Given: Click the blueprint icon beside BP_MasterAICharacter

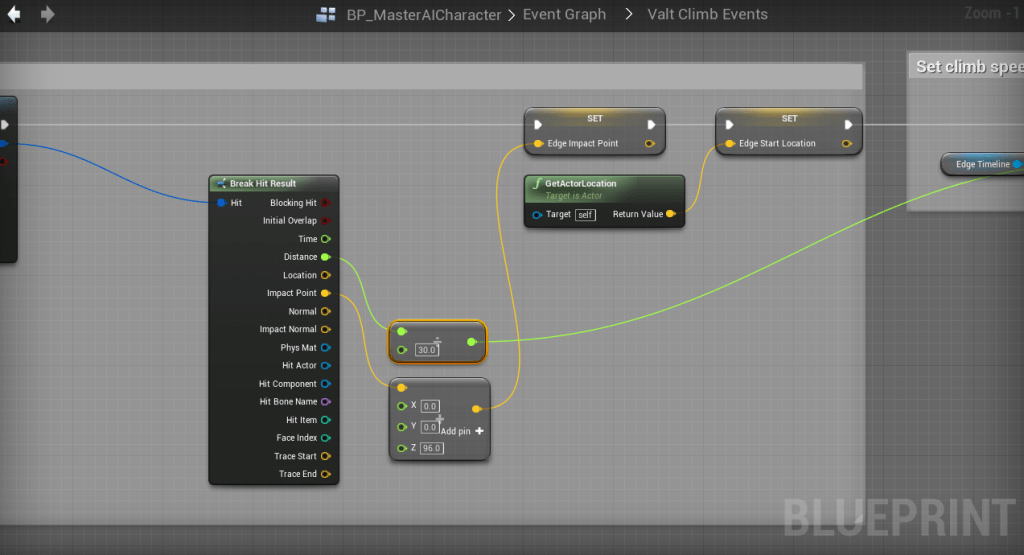Looking at the screenshot, I should 325,15.
